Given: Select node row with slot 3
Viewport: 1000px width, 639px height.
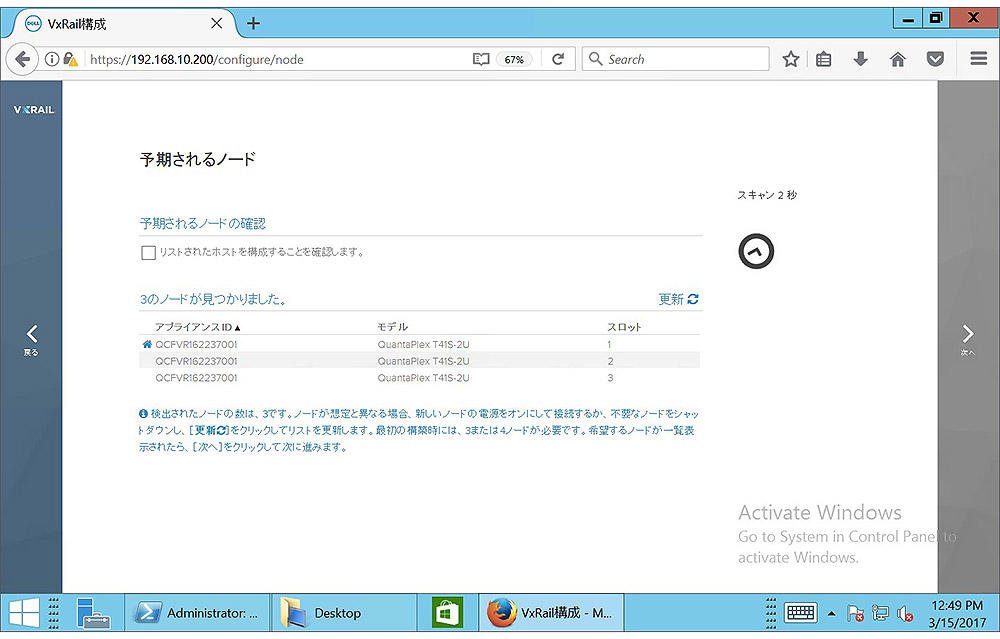Looking at the screenshot, I should pyautogui.click(x=419, y=377).
